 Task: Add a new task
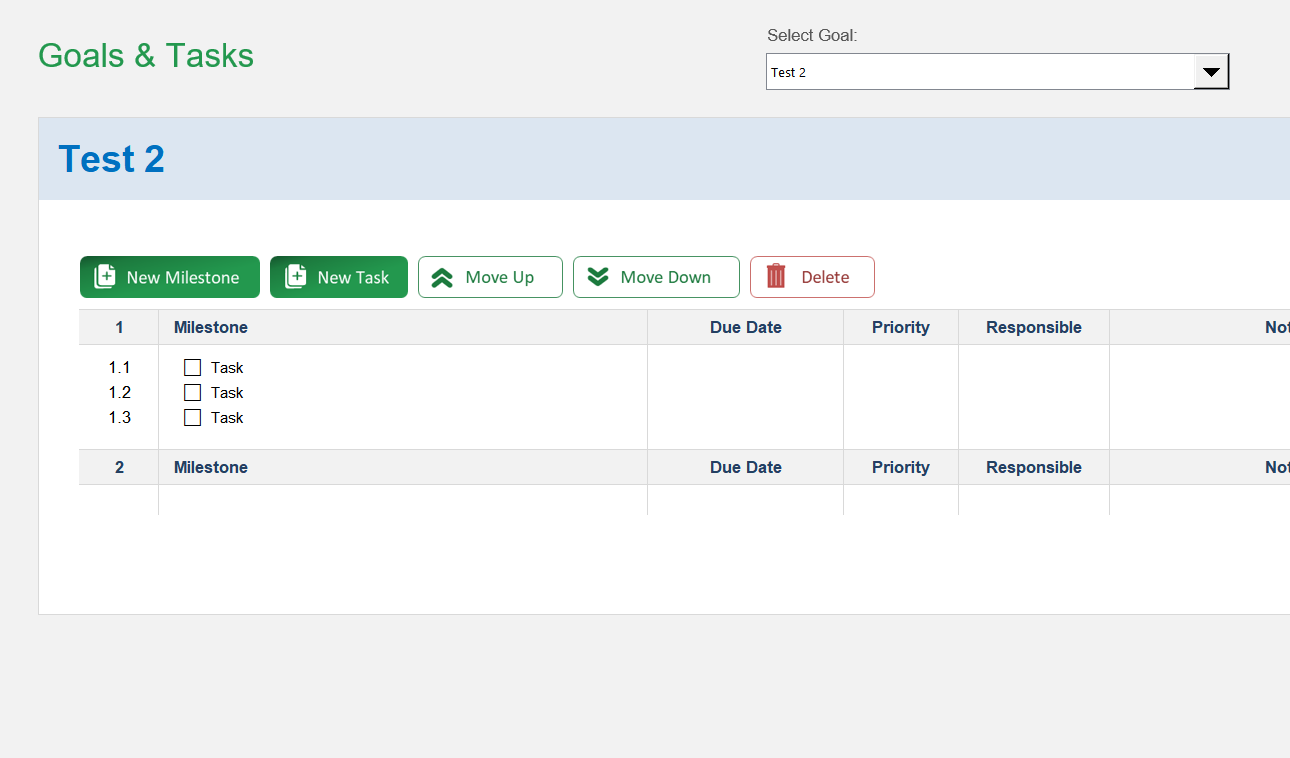[x=338, y=277]
